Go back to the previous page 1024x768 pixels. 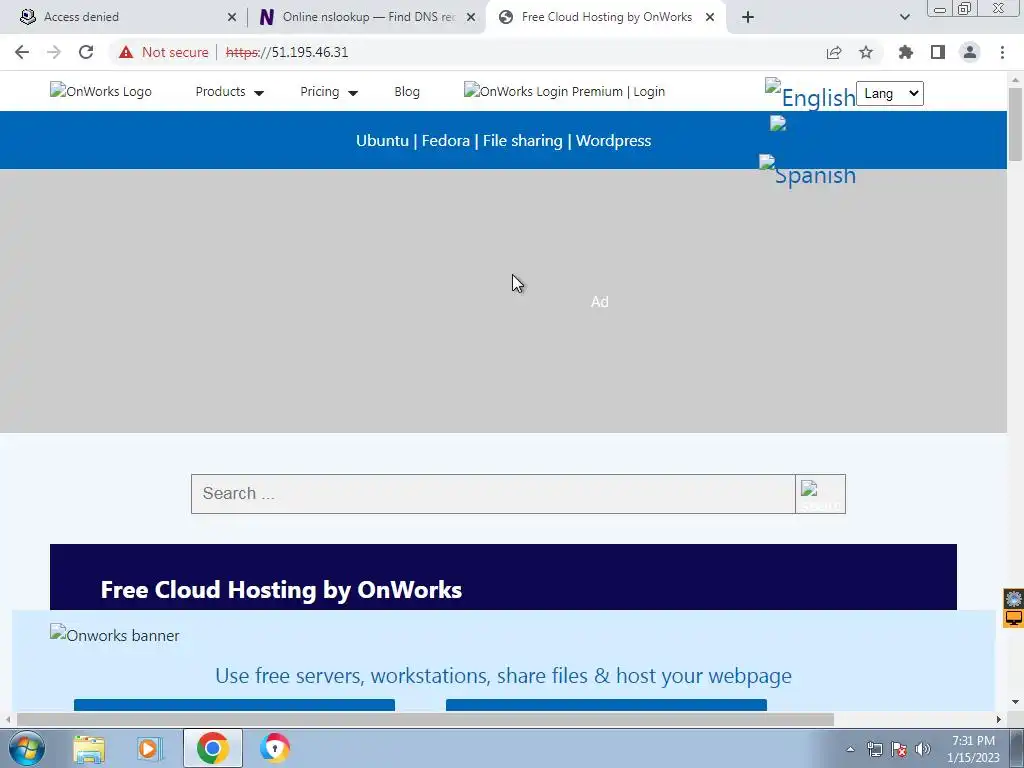[x=22, y=52]
